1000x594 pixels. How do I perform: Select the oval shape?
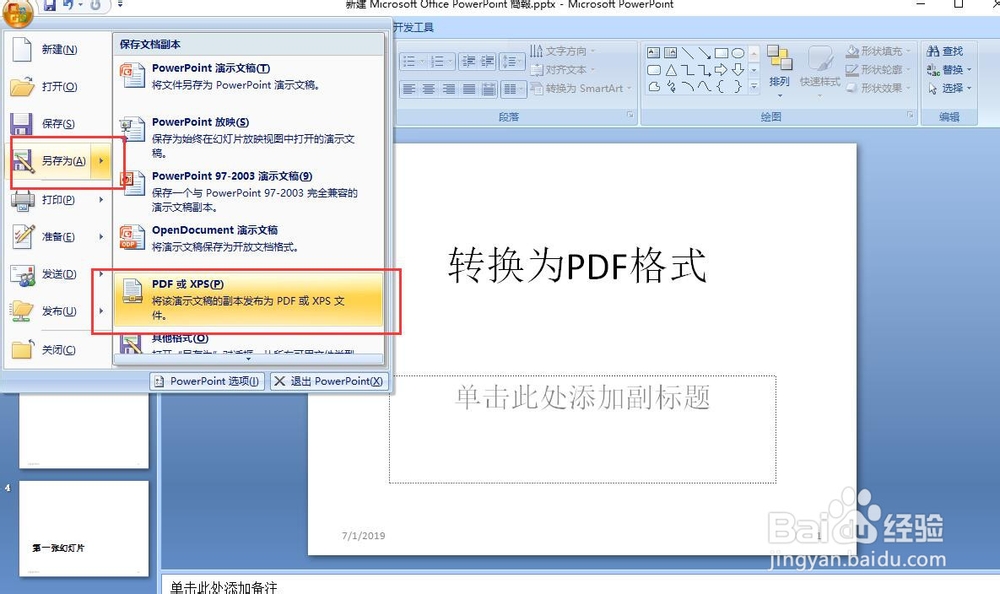point(738,52)
